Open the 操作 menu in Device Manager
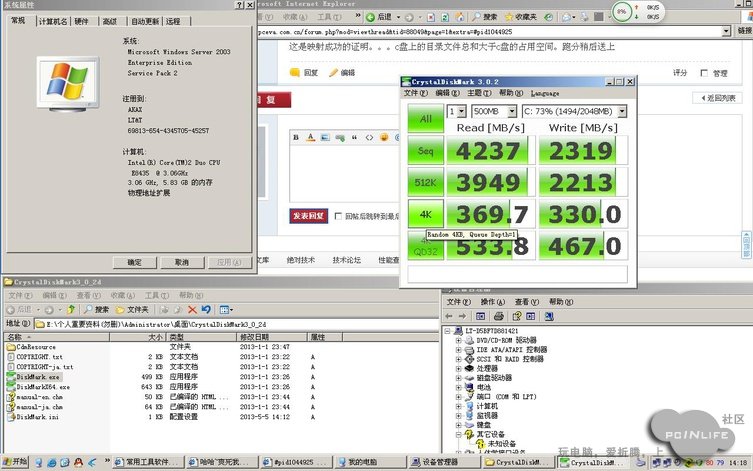The width and height of the screenshot is (753, 471). point(492,302)
